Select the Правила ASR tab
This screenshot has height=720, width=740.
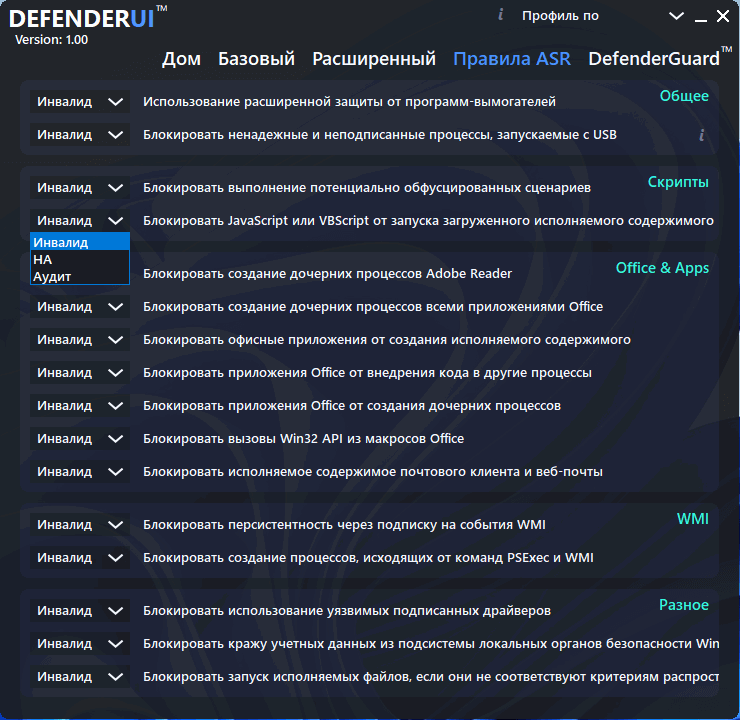coord(512,59)
